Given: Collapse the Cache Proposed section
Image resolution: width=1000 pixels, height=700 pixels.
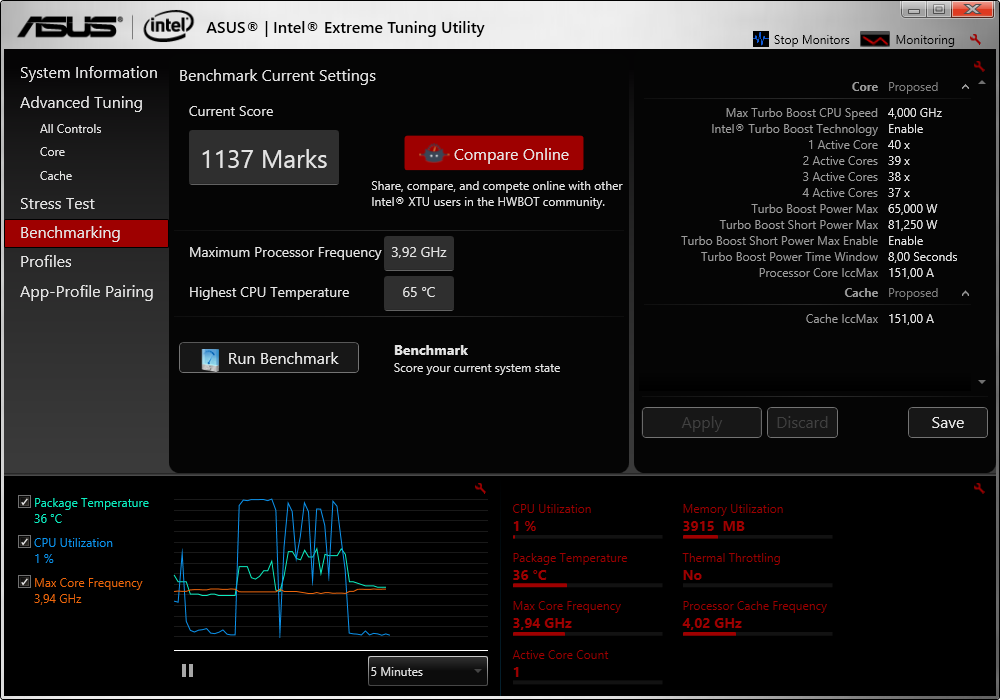Looking at the screenshot, I should [965, 293].
